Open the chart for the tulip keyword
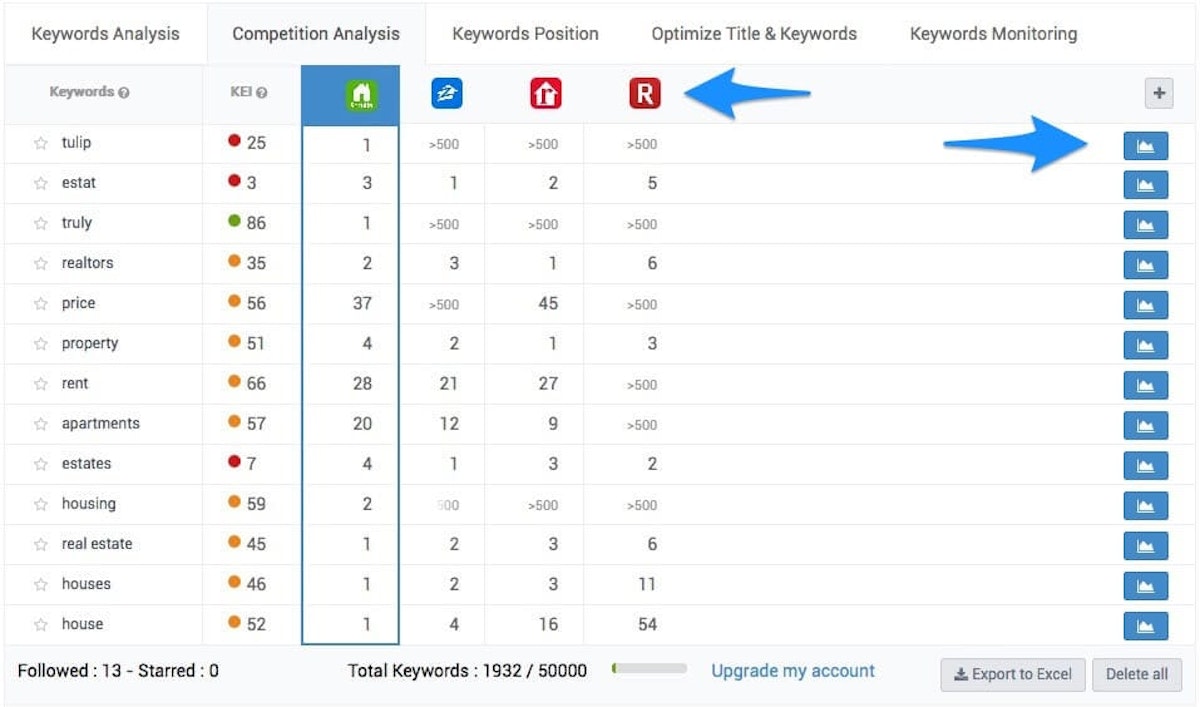1200x707 pixels. click(x=1145, y=145)
